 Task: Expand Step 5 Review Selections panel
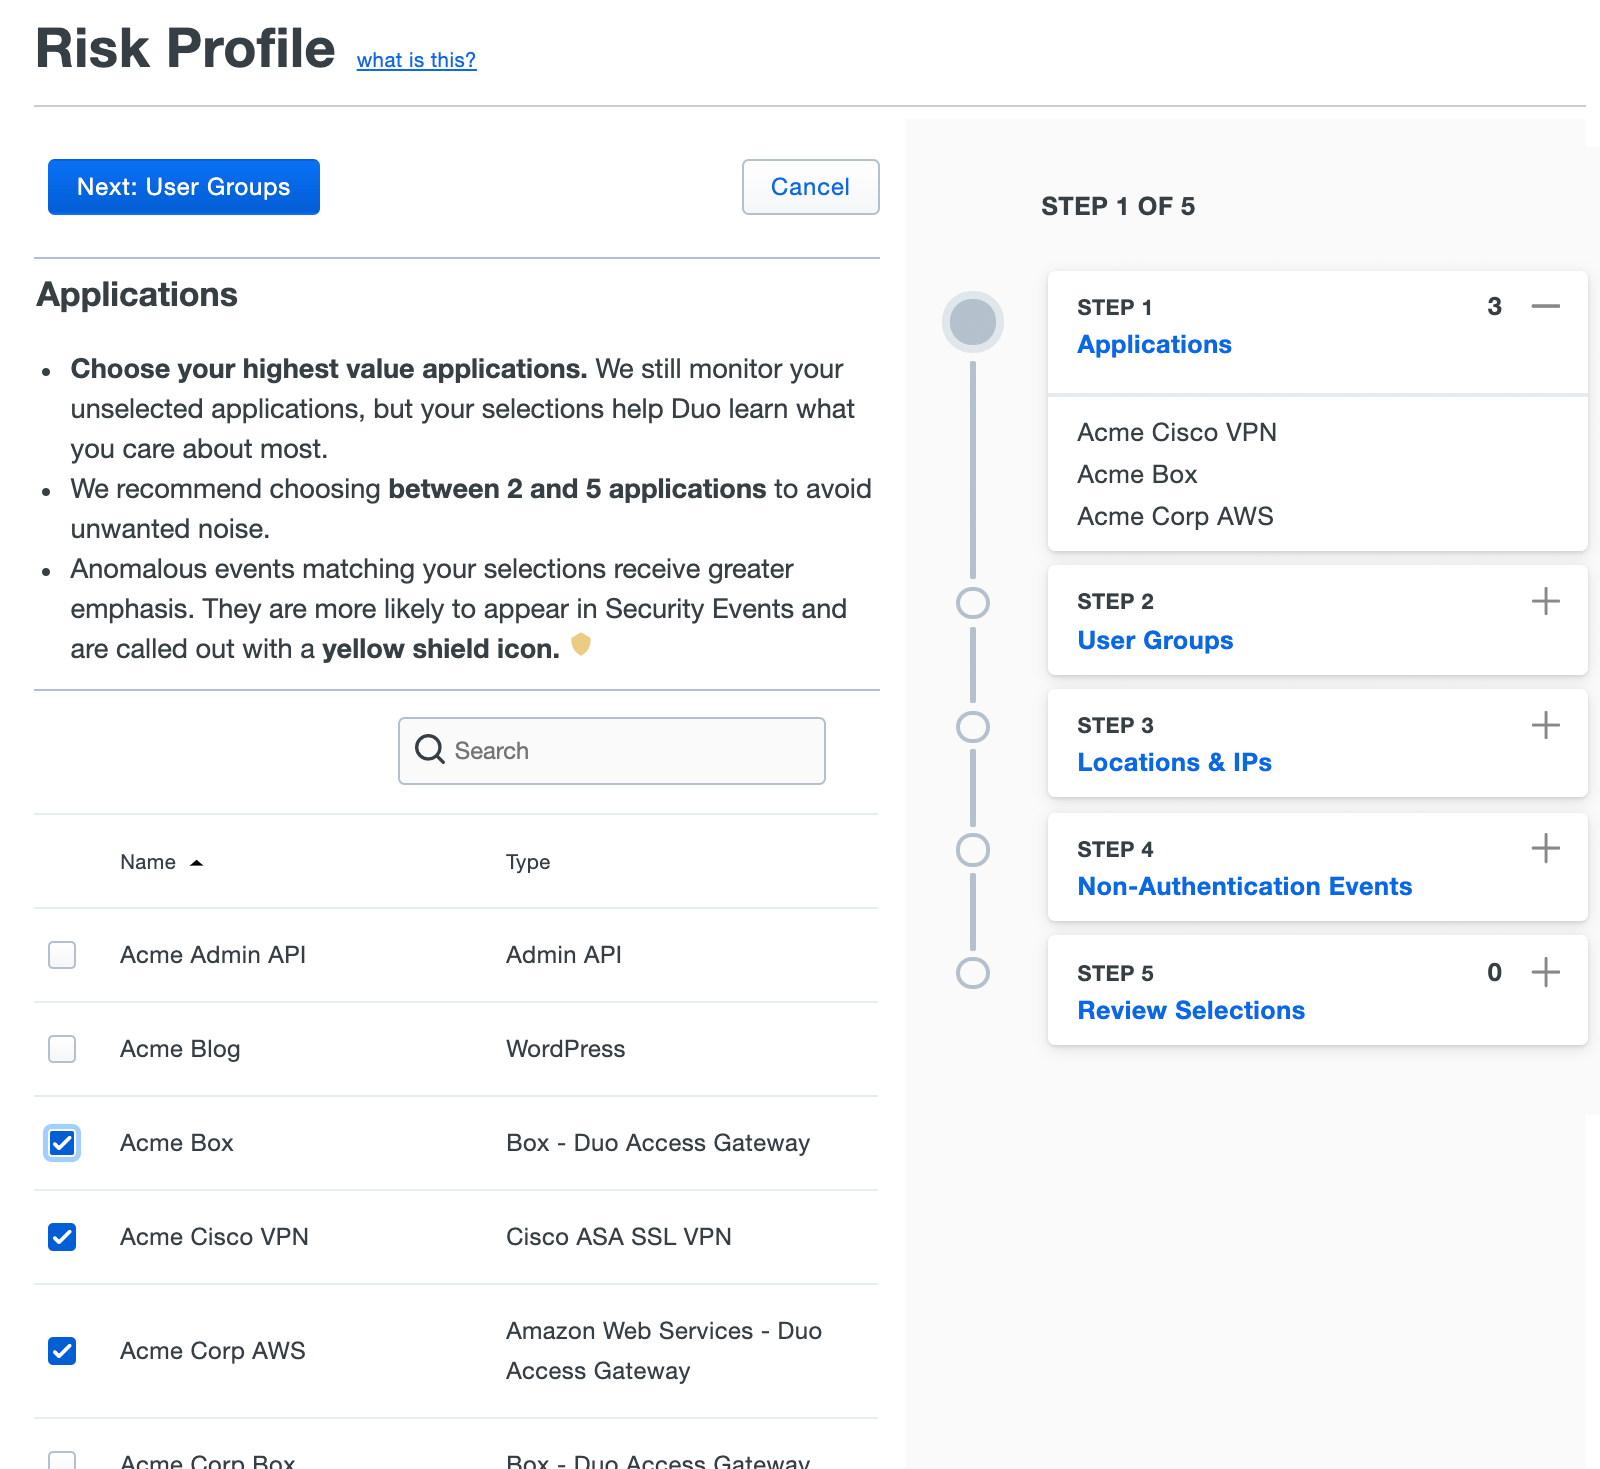coord(1545,971)
